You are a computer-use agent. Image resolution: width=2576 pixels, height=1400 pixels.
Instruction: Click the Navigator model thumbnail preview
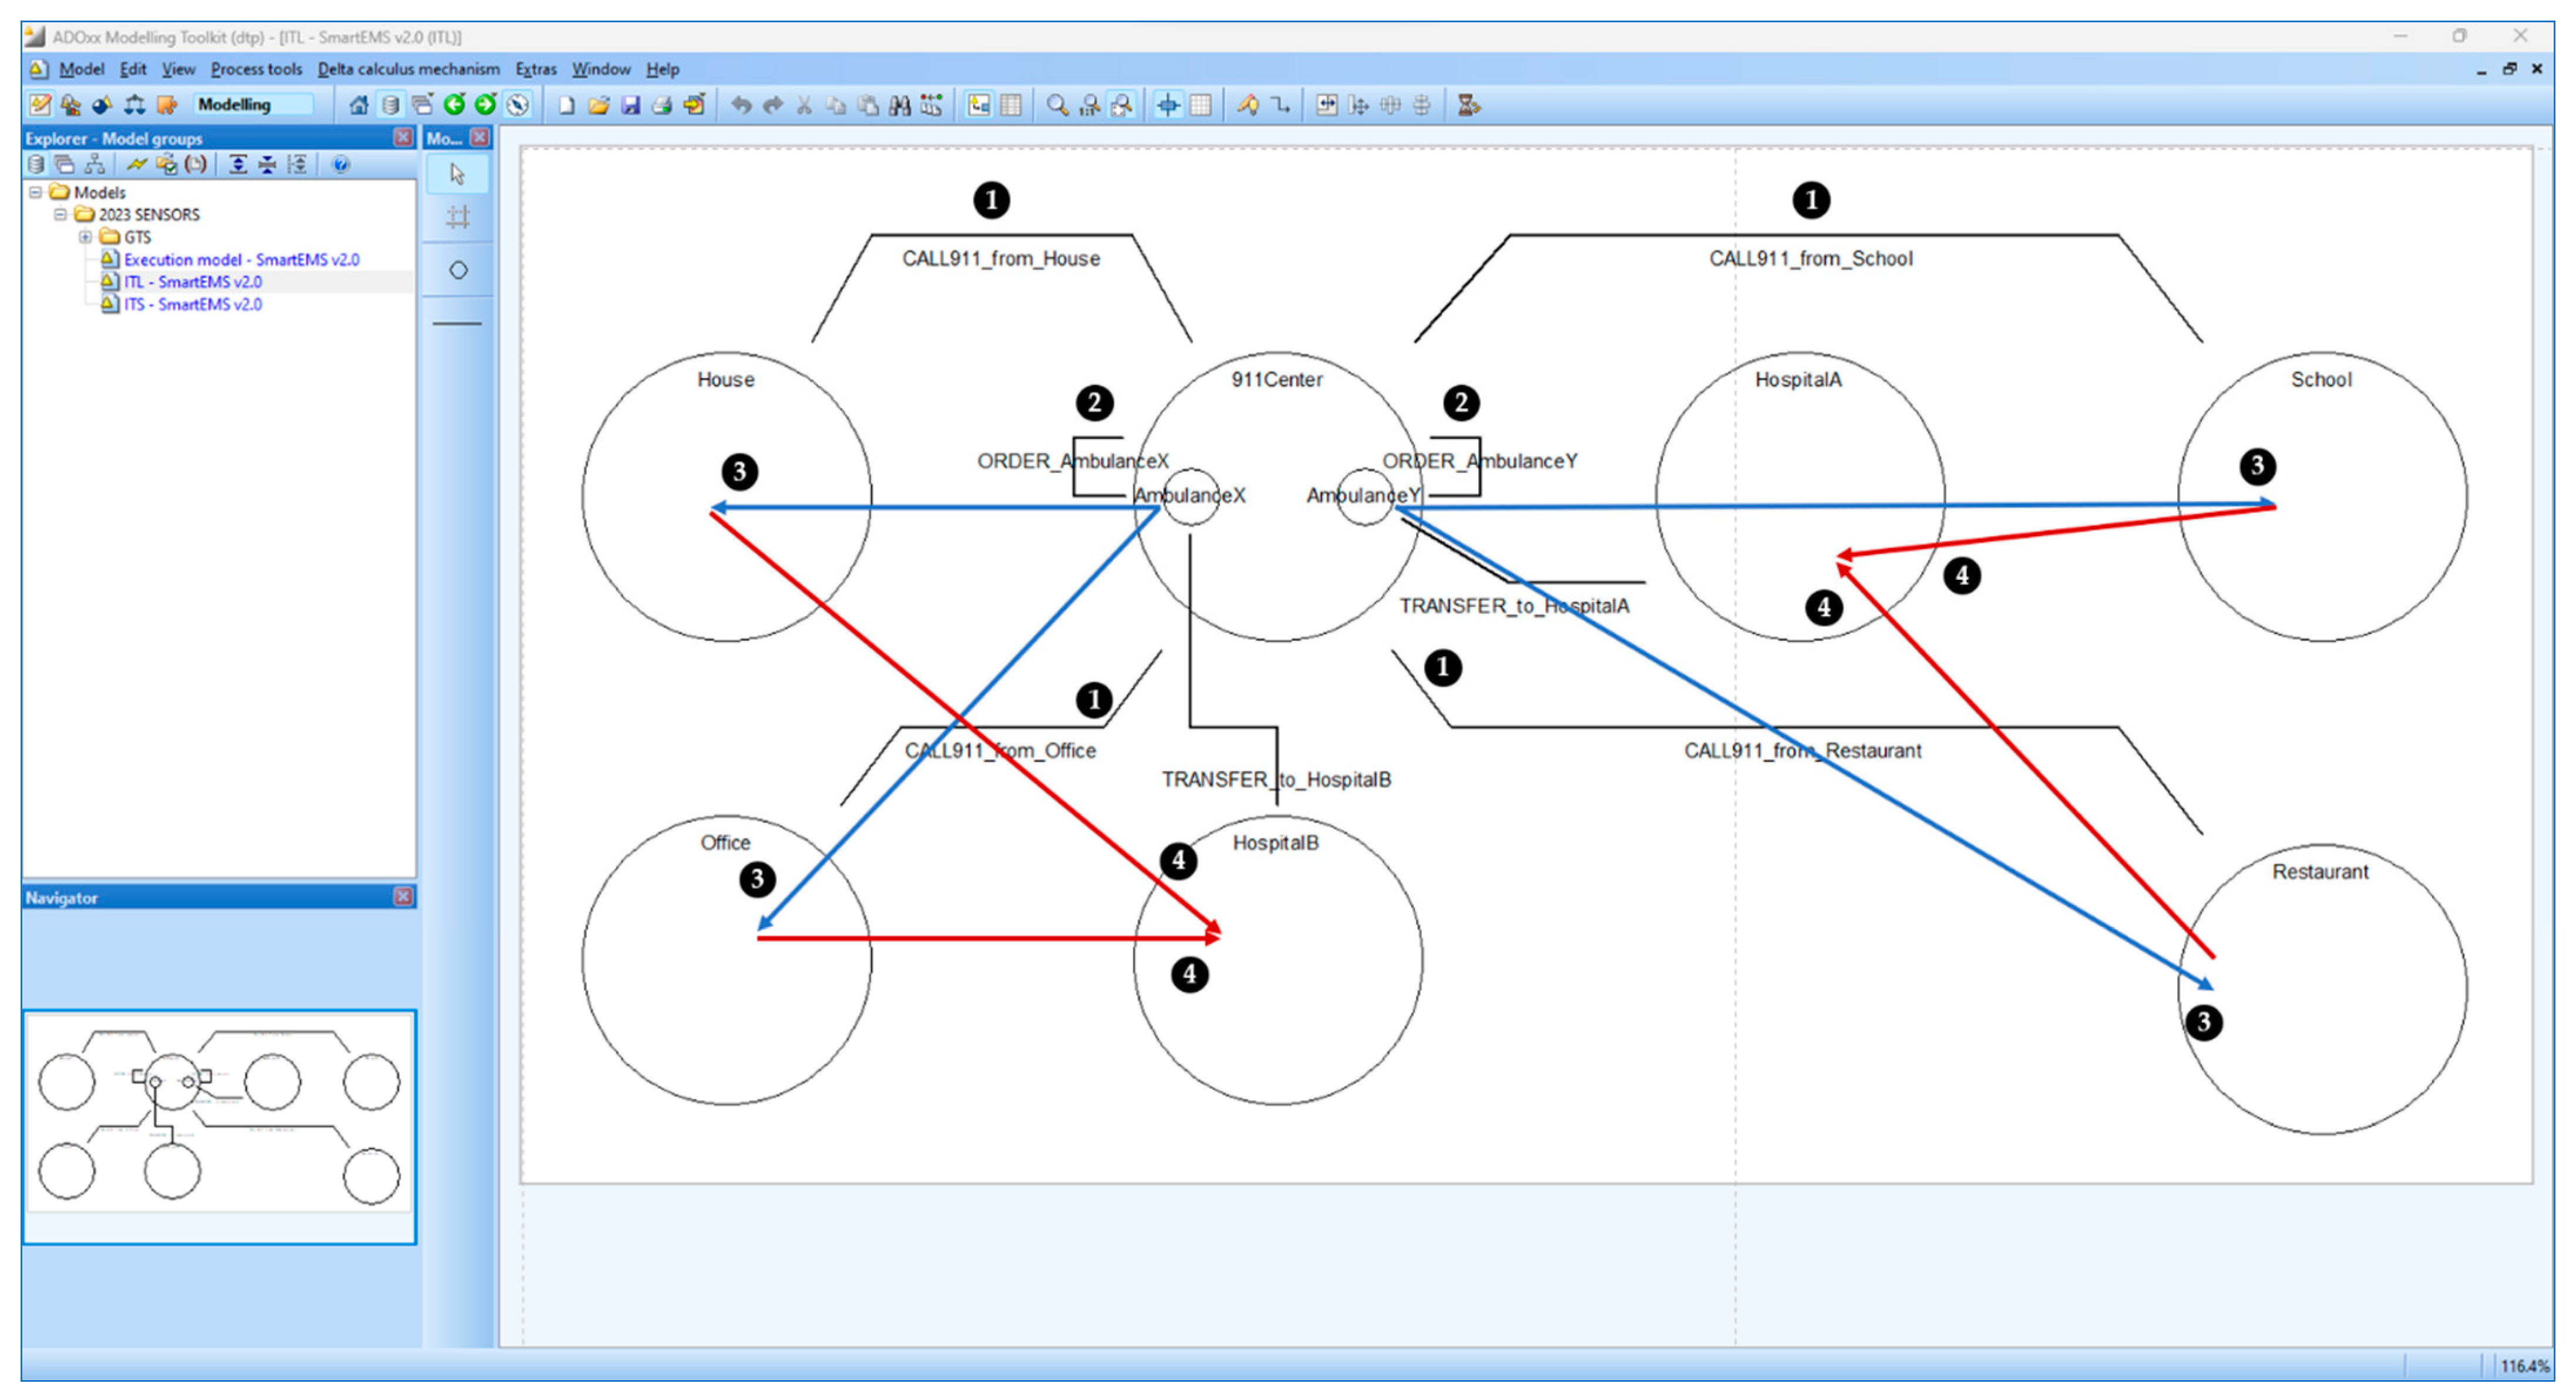[218, 1112]
